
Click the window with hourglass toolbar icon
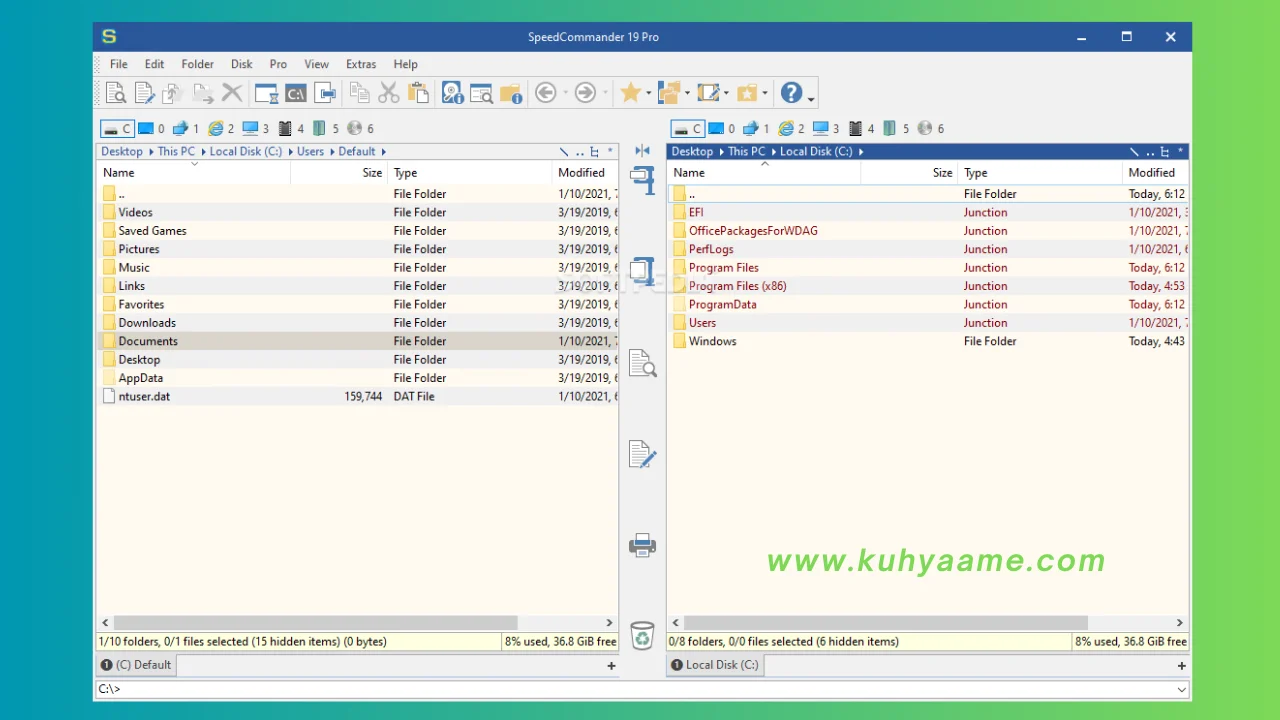[x=266, y=93]
